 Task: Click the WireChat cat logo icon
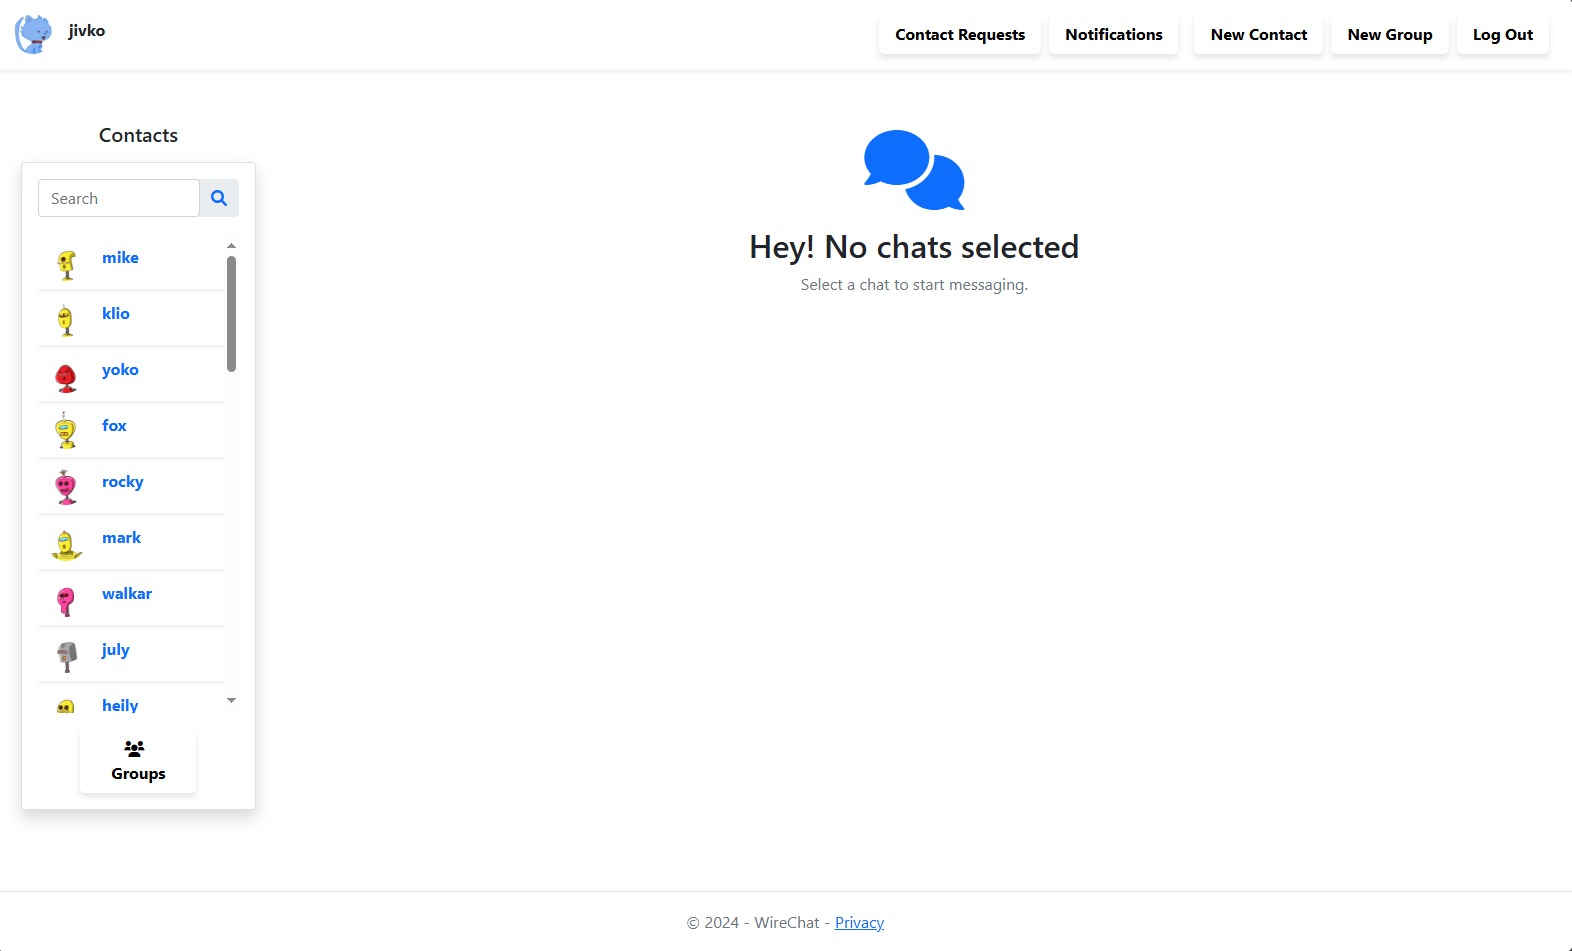pos(33,34)
